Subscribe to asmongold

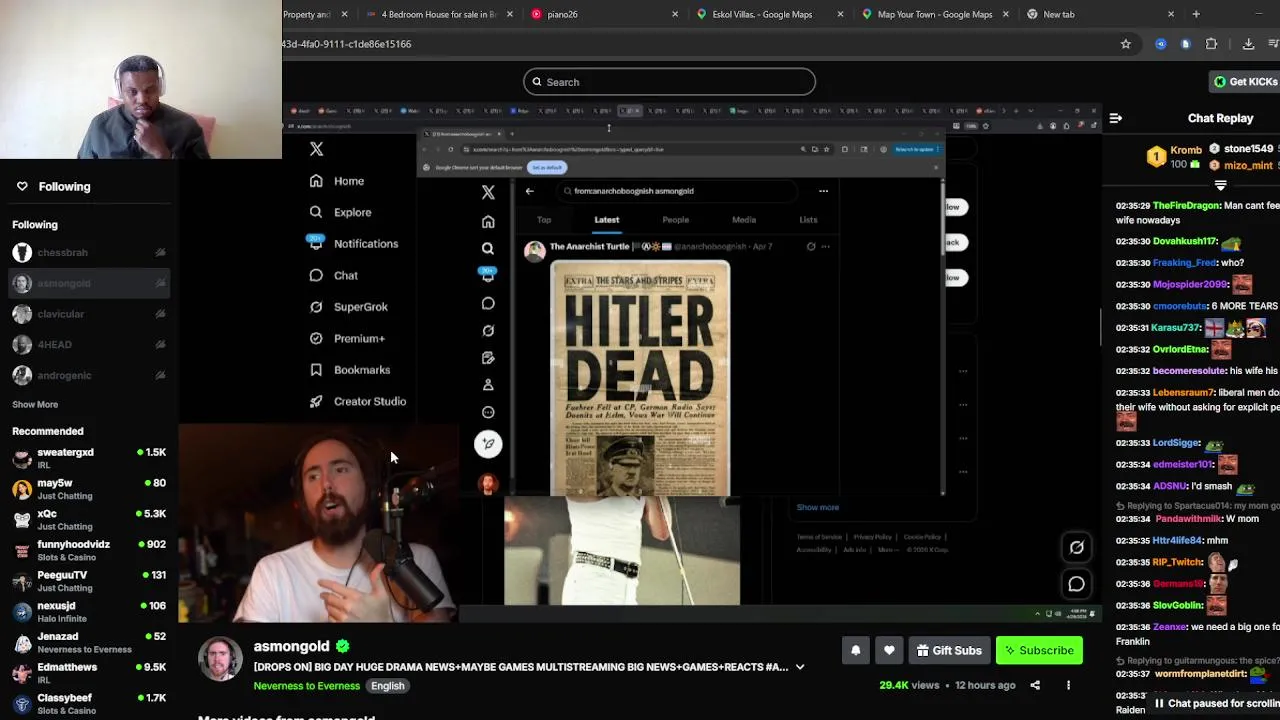pyautogui.click(x=1039, y=650)
